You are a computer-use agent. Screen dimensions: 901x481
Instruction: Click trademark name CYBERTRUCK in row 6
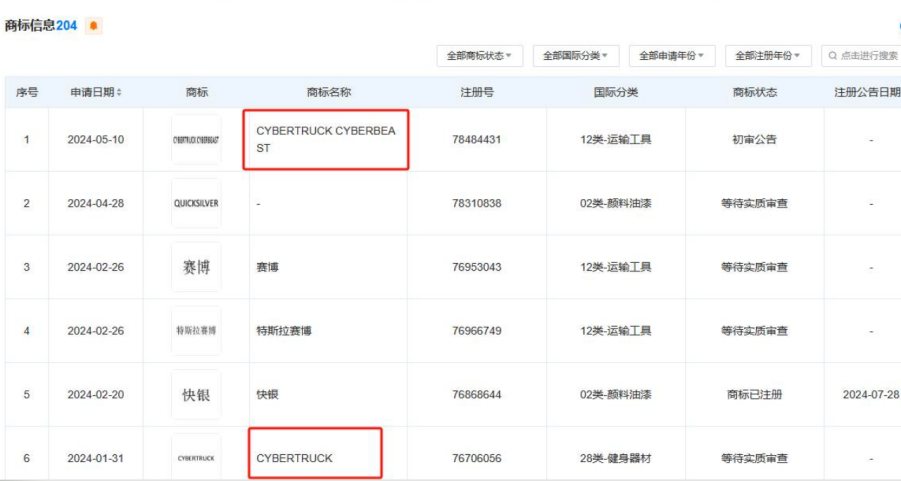294,458
